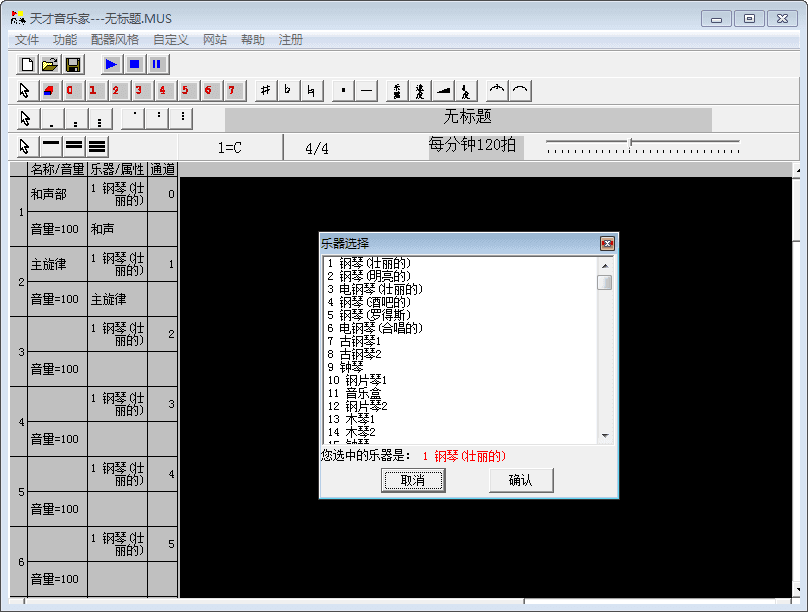Screen dimensions: 808x612
Task: Click the blue Play button in toolbar
Action: tap(111, 64)
